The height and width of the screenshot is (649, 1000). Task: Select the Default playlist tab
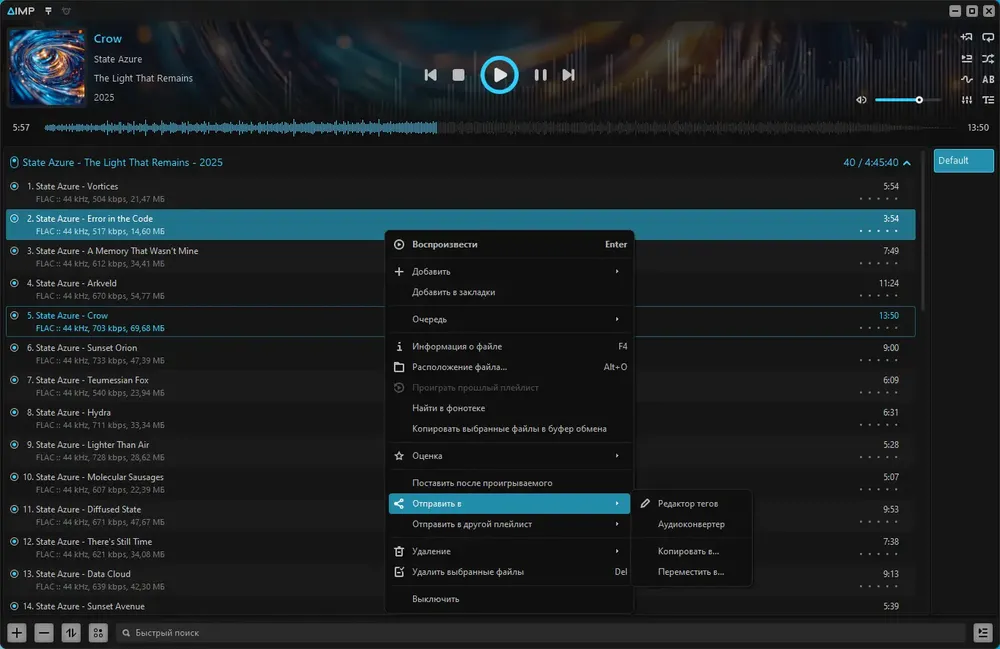[x=963, y=161]
